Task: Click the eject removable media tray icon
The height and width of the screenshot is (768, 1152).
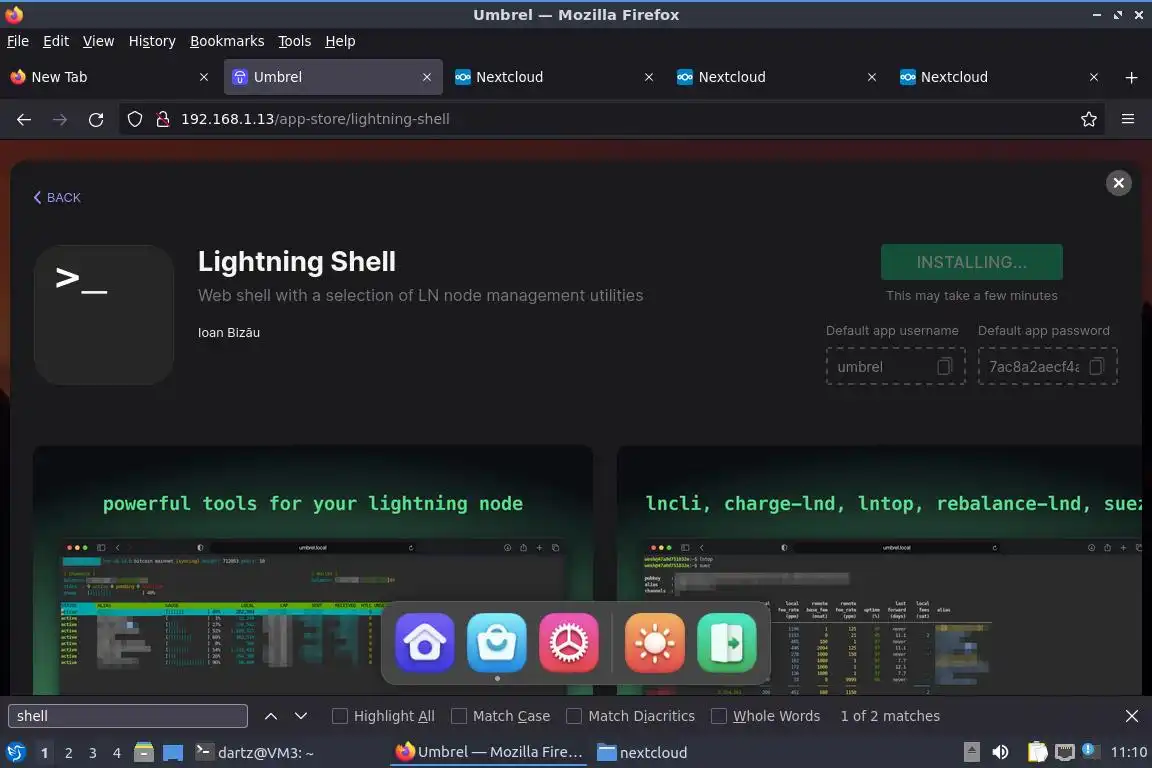Action: tap(971, 752)
